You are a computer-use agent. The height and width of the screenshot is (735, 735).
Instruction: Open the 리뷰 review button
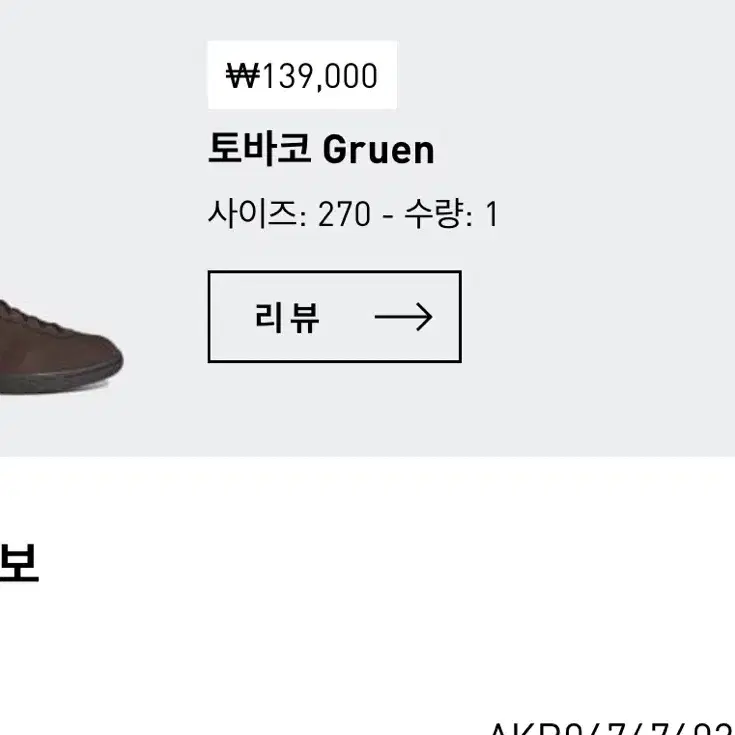coord(335,316)
